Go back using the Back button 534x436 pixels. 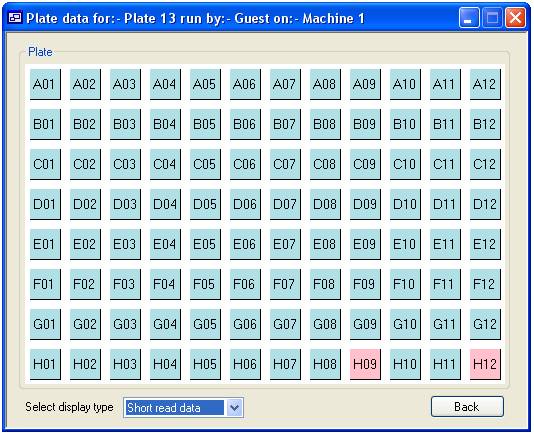click(x=467, y=406)
